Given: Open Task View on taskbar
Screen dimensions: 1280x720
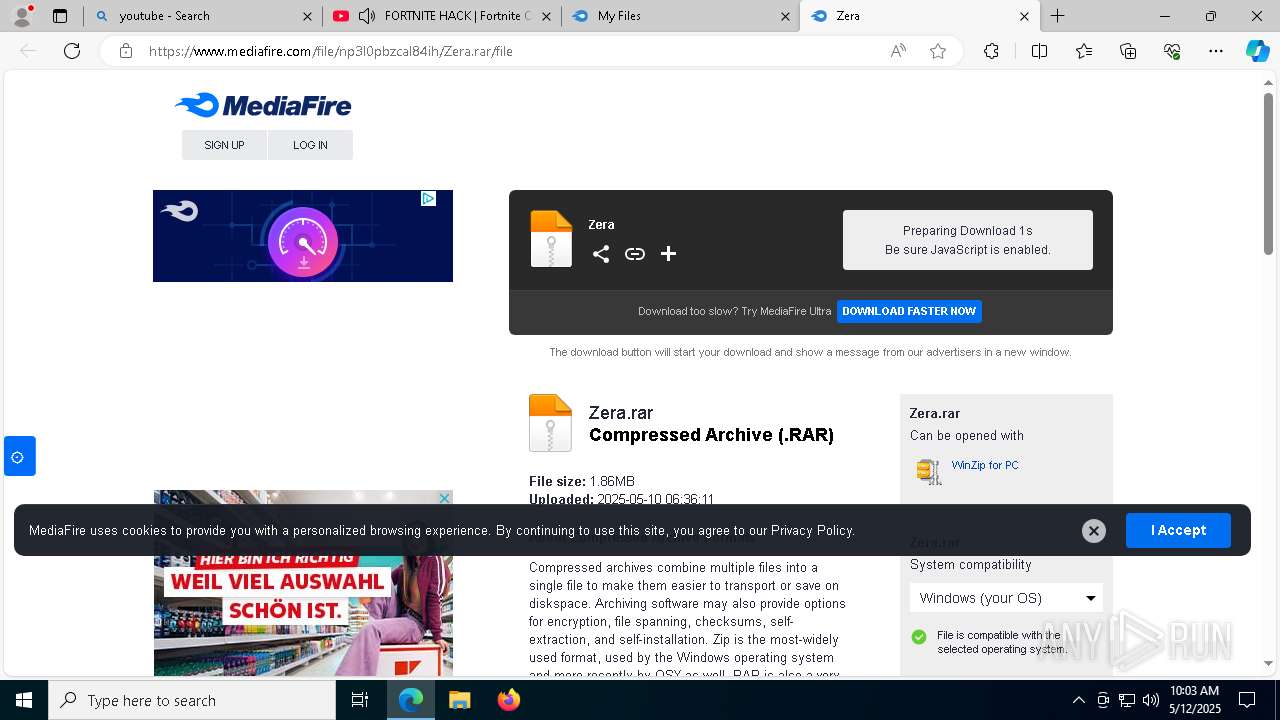Looking at the screenshot, I should (360, 700).
